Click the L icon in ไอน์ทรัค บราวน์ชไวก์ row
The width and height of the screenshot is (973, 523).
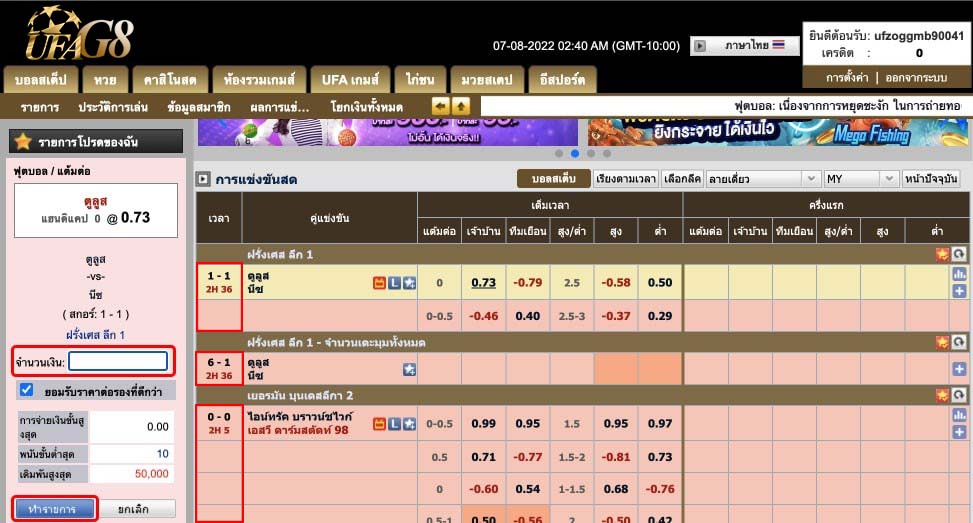(x=394, y=424)
